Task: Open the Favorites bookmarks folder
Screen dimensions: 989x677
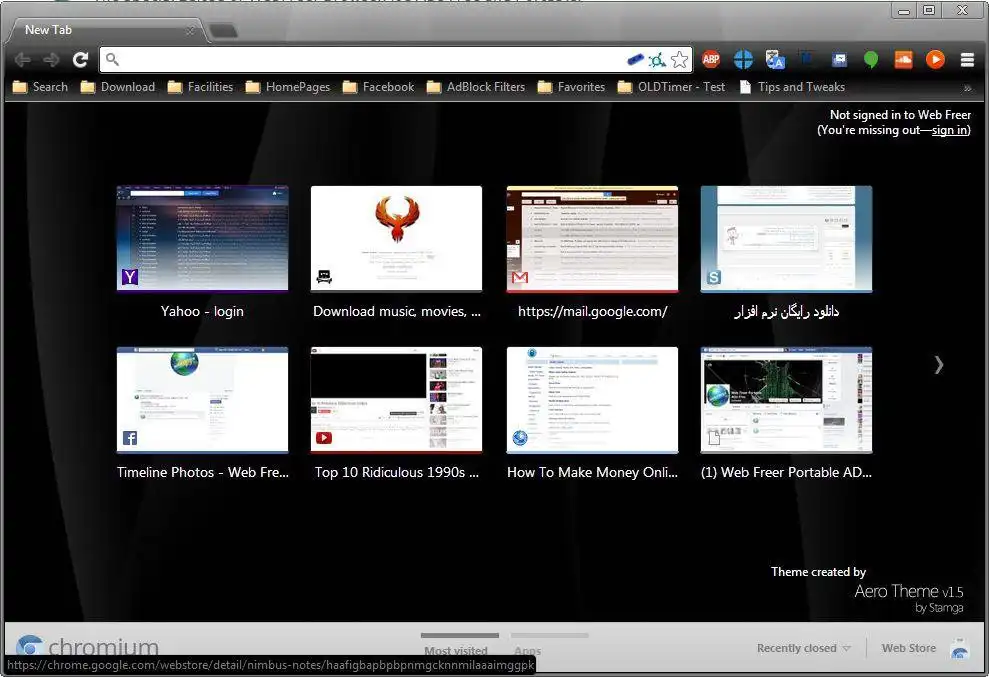Action: (x=571, y=87)
